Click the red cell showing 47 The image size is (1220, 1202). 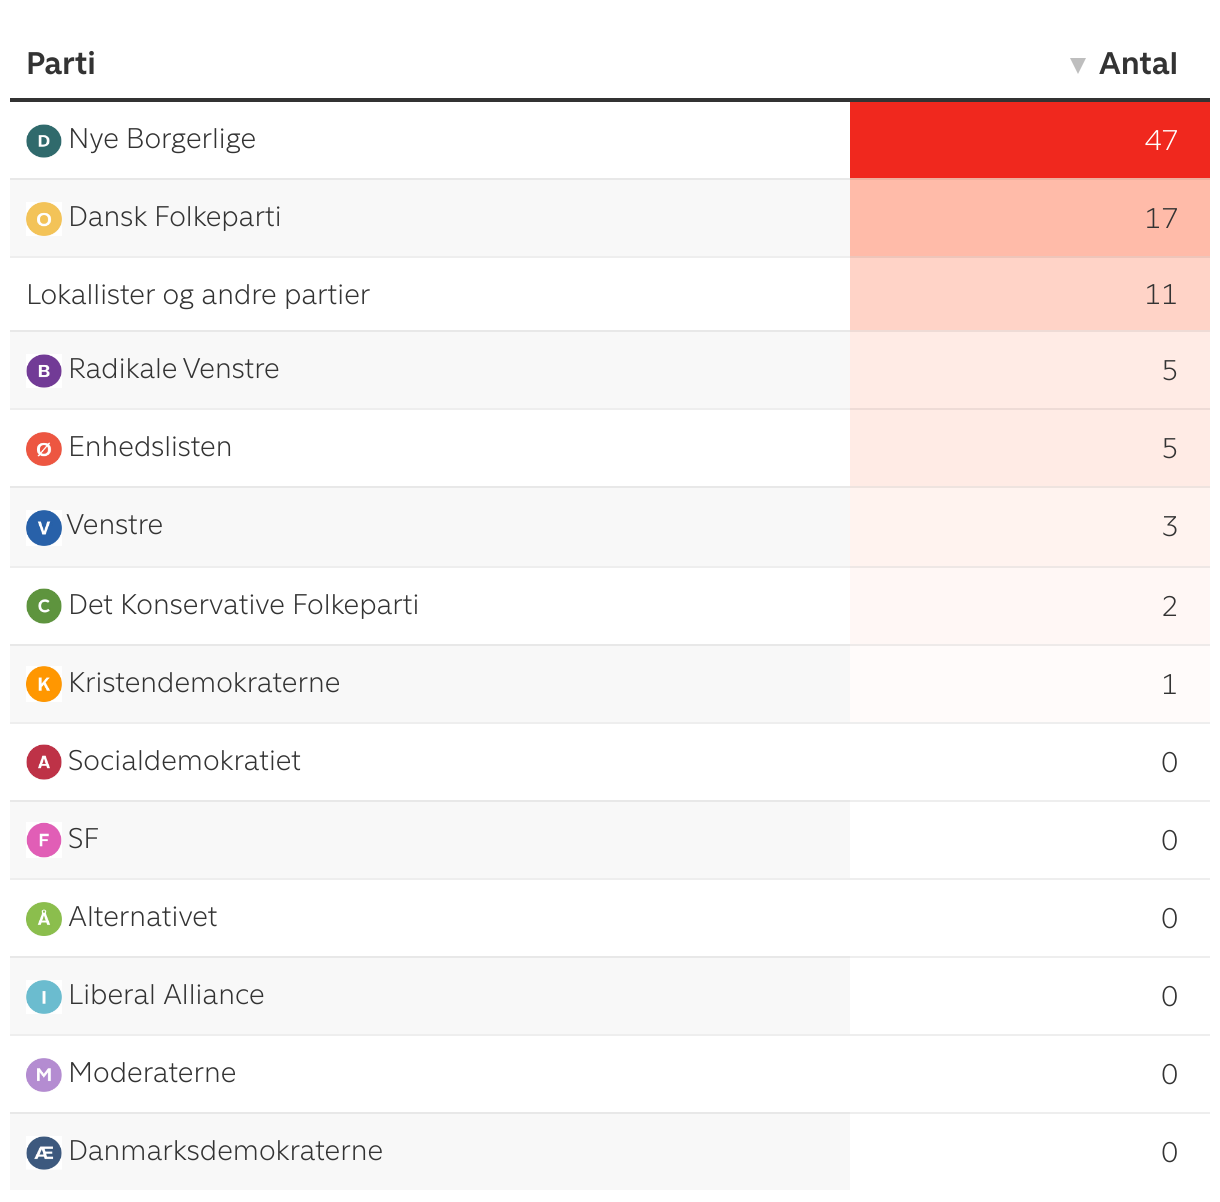point(1030,140)
